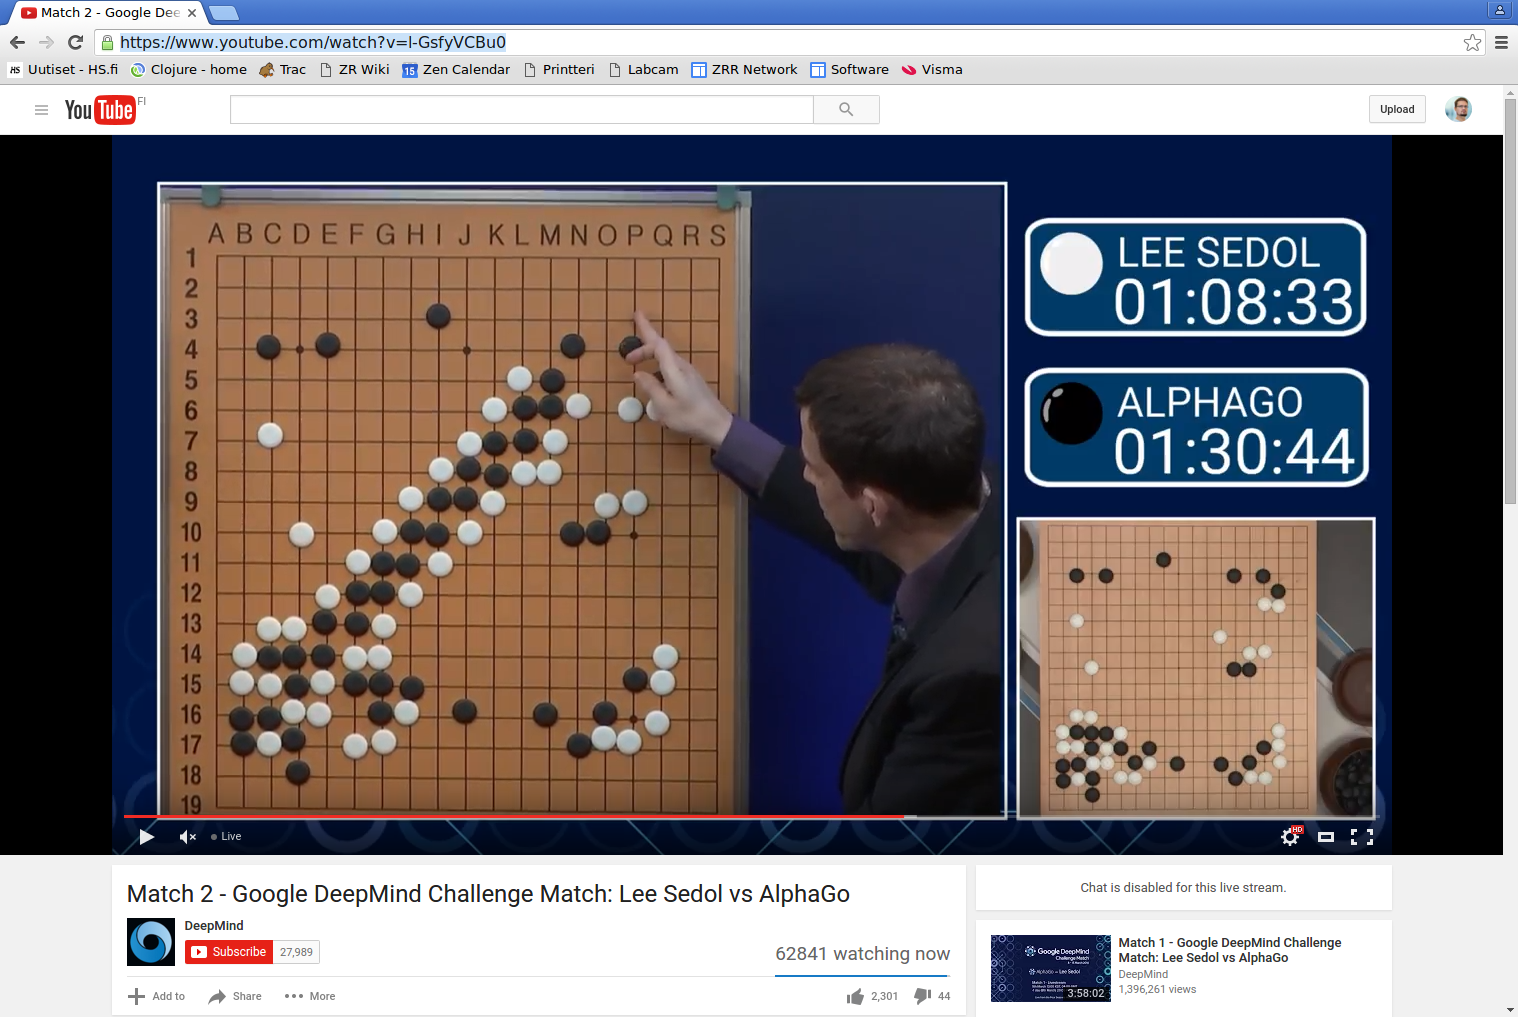Open the Chrome menu
1518x1017 pixels.
coord(1501,42)
